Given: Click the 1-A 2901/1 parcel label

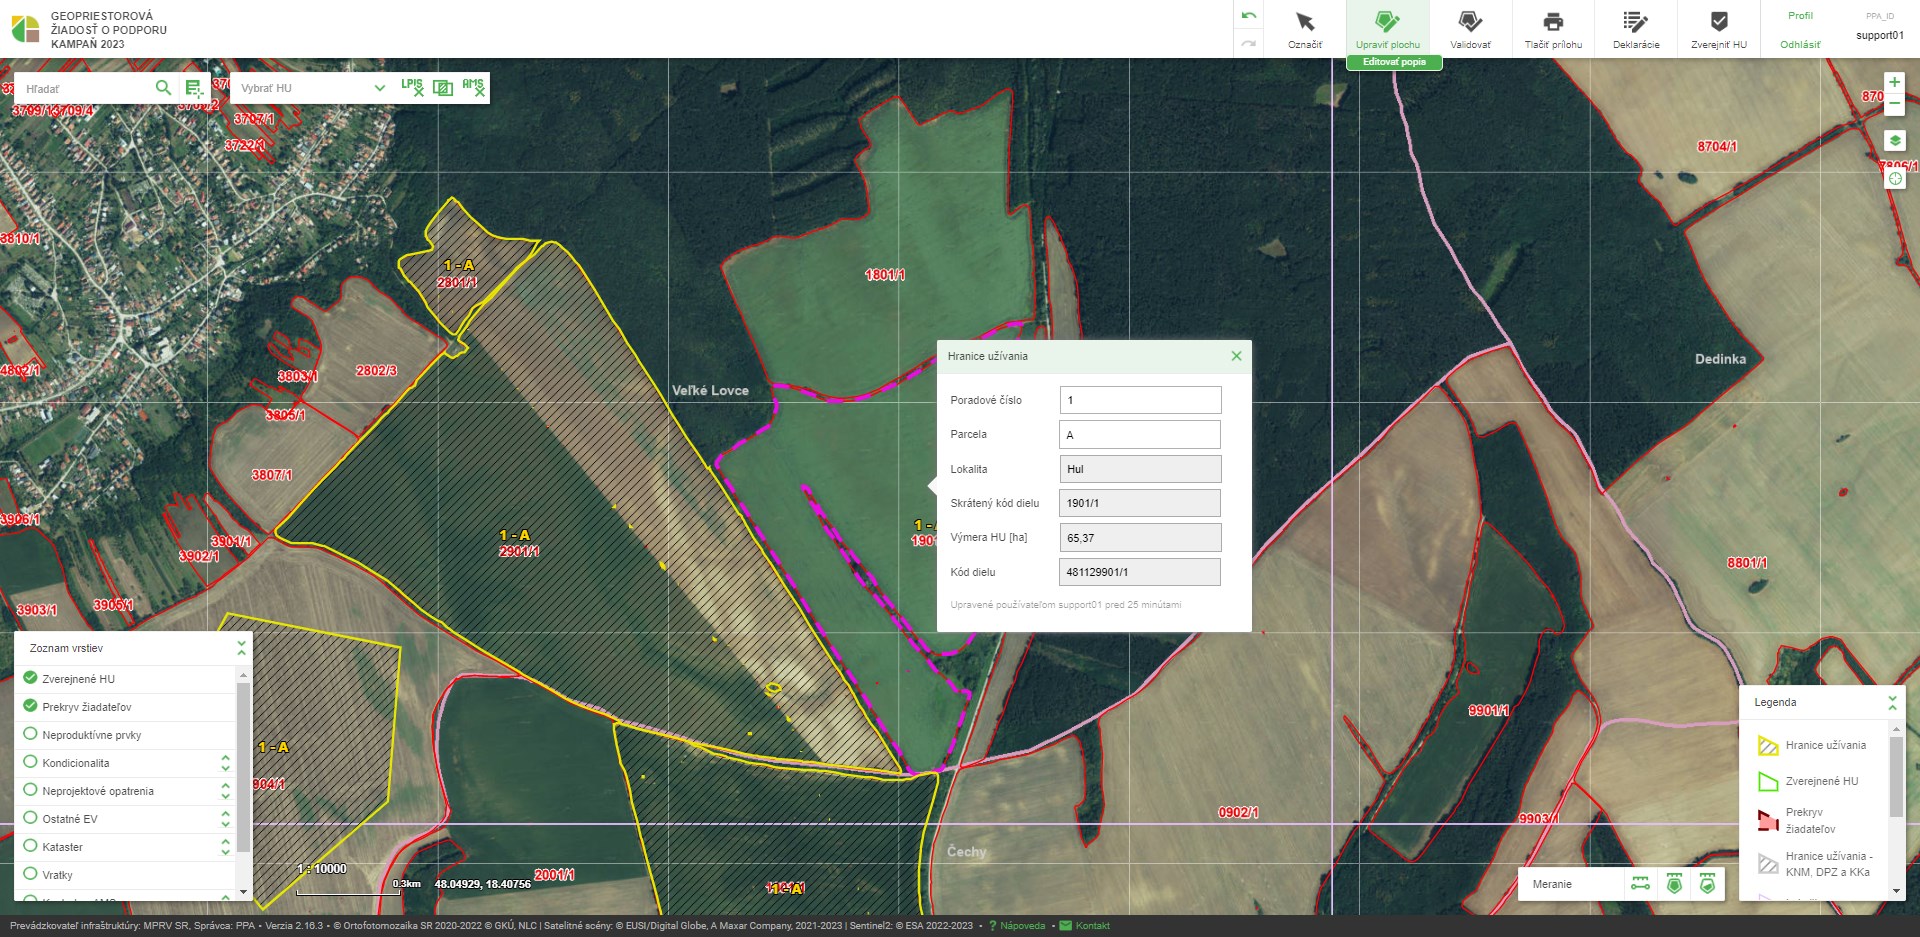Looking at the screenshot, I should (518, 543).
